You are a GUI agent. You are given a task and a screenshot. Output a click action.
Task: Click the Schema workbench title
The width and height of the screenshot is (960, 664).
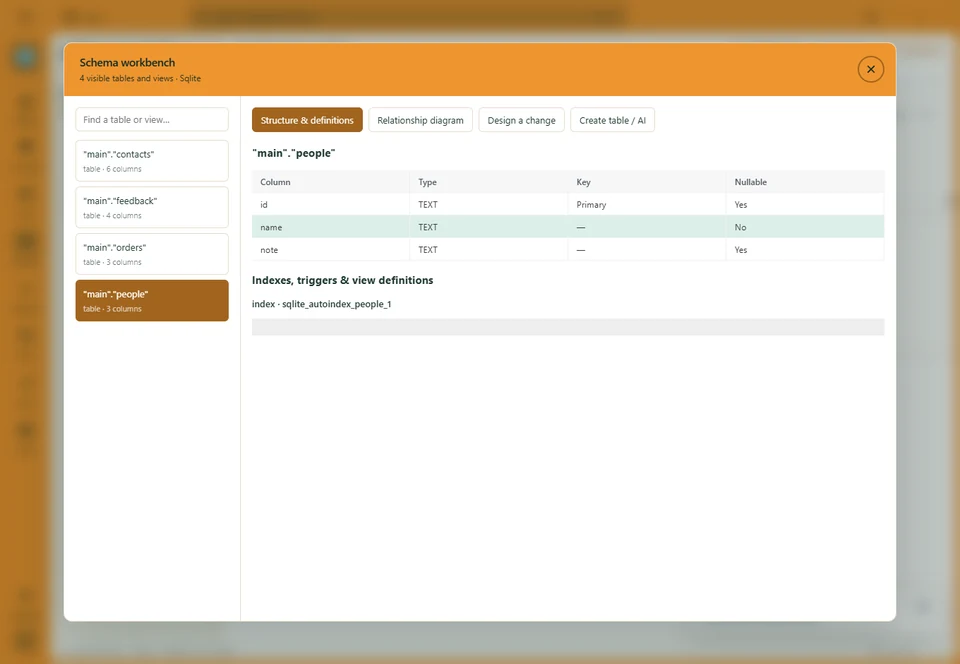click(x=127, y=62)
